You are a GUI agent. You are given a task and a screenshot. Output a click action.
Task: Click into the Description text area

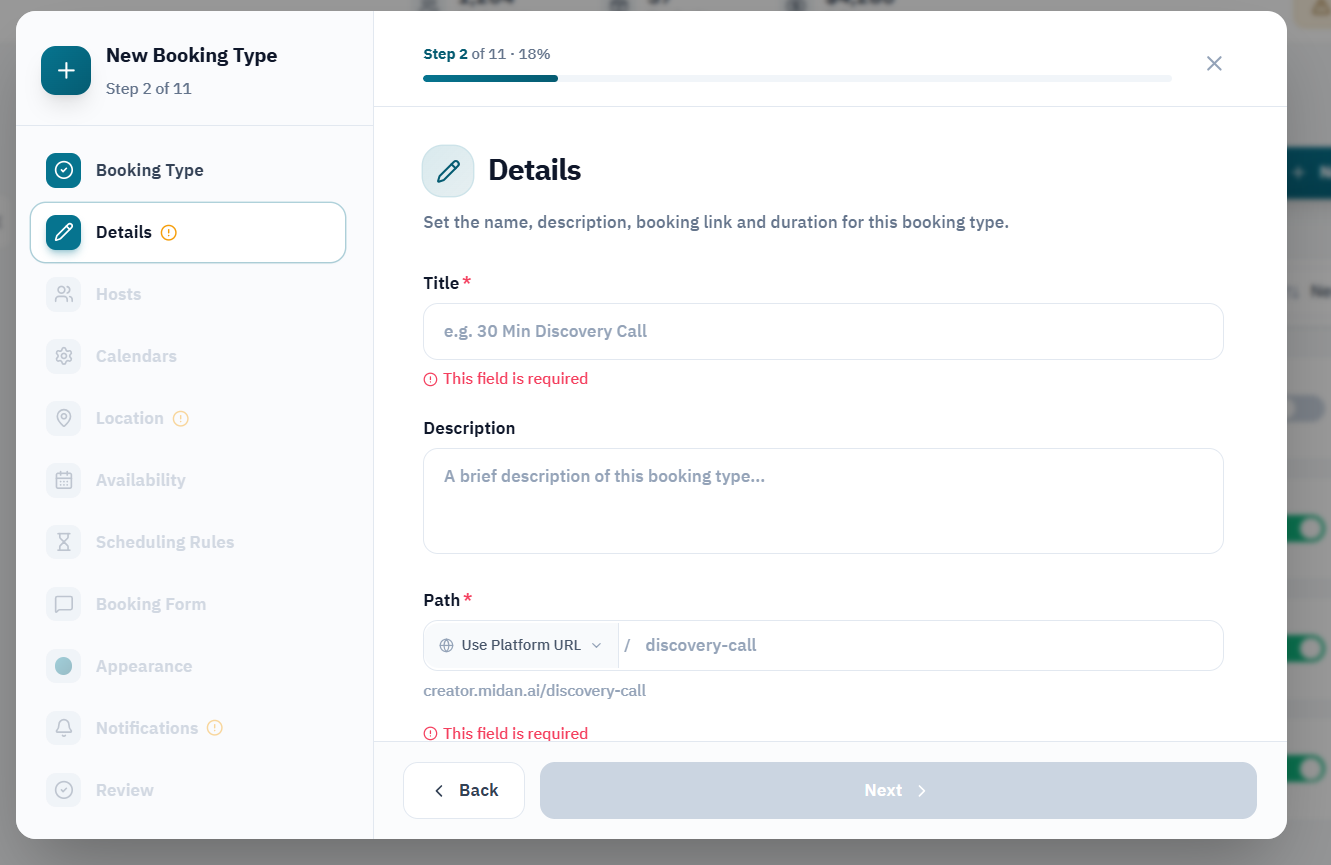(823, 501)
